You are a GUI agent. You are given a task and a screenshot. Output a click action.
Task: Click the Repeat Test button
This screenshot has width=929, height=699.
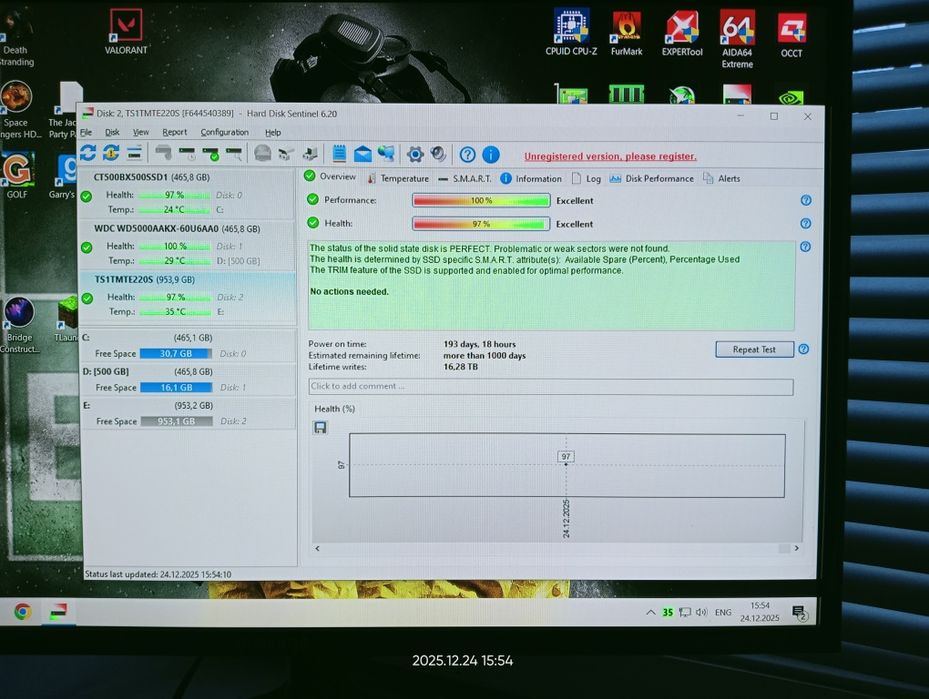point(754,349)
